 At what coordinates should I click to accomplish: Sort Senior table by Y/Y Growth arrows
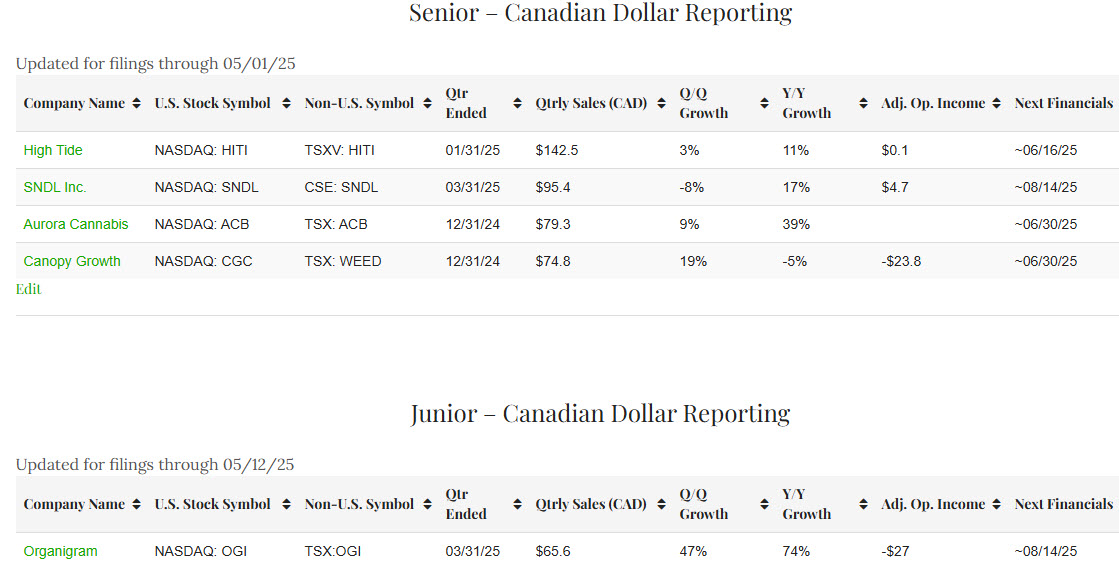pyautogui.click(x=863, y=103)
